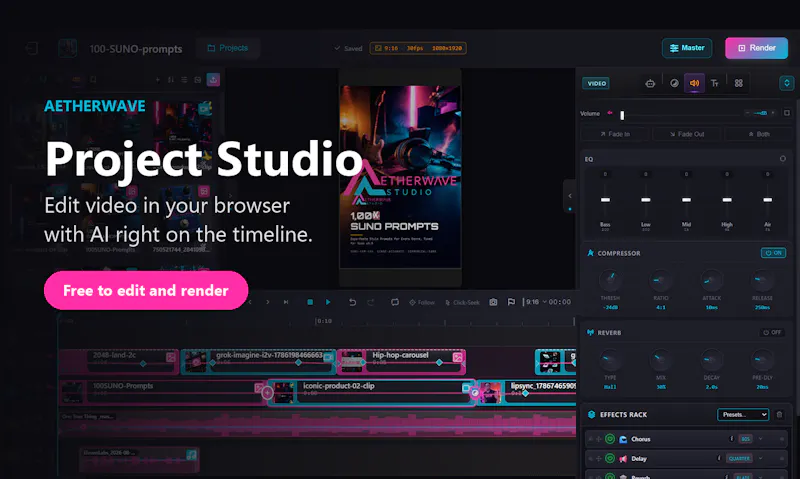Open the text Tt tab in the inspector

tap(715, 83)
